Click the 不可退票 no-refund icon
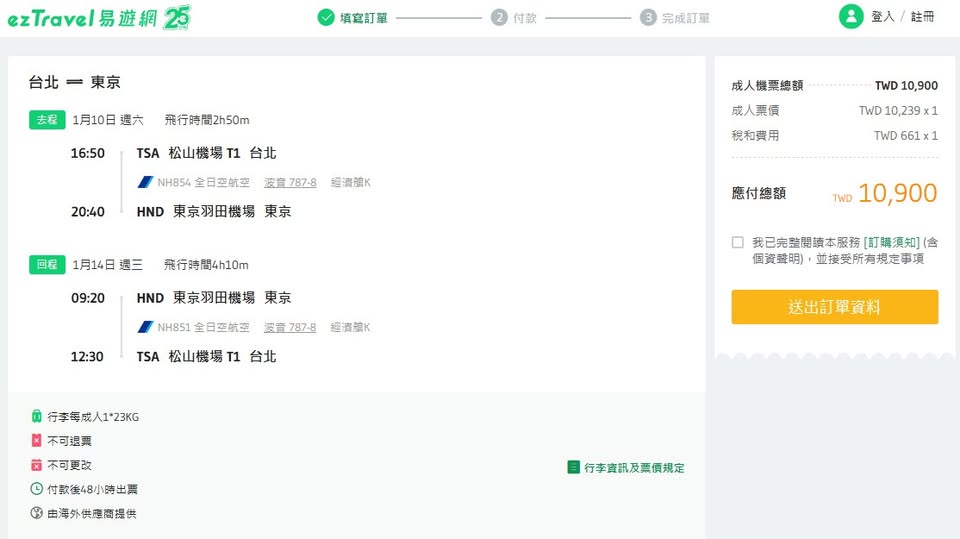 click(x=37, y=440)
